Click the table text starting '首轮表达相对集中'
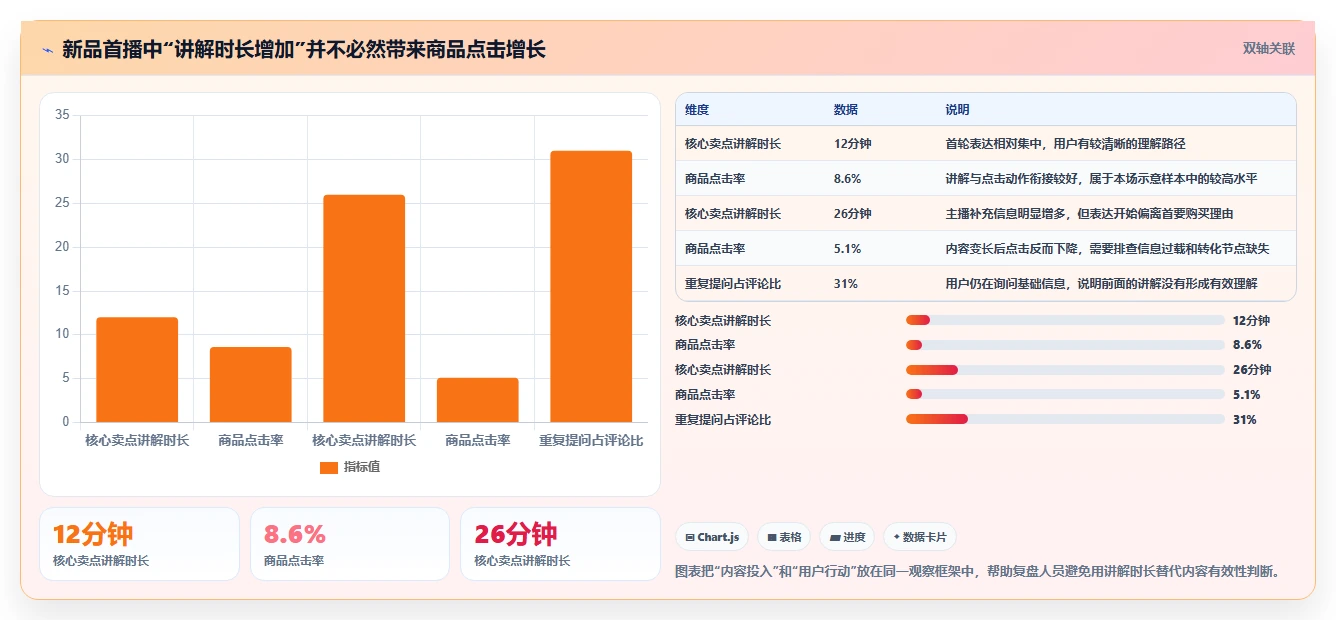1336x620 pixels. coord(1066,144)
